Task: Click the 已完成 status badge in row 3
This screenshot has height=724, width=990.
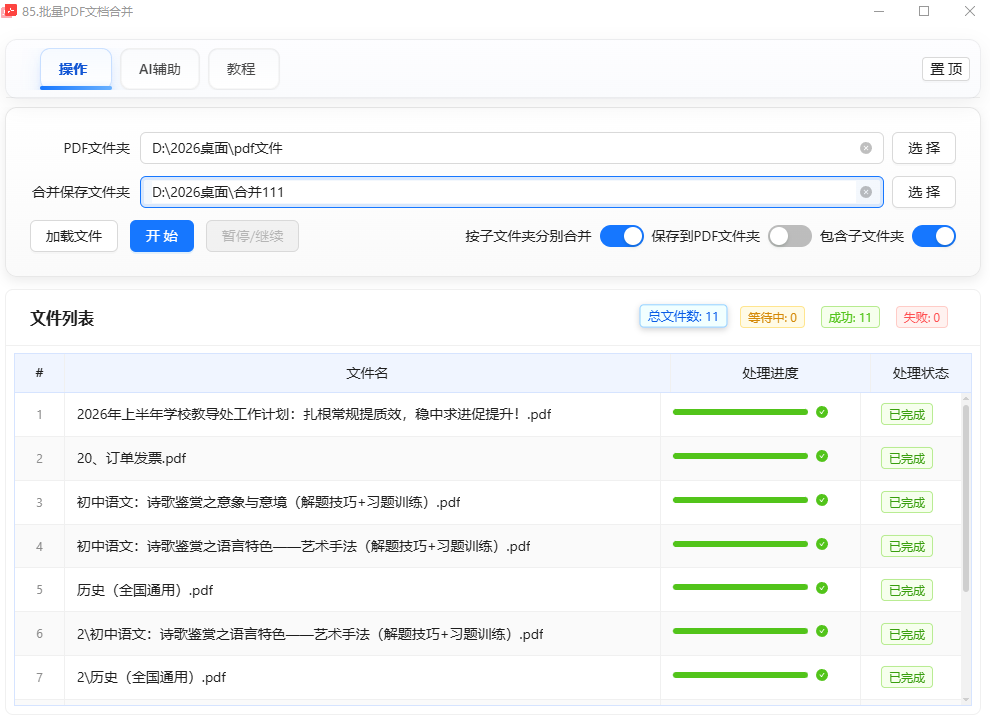Action: click(x=906, y=502)
